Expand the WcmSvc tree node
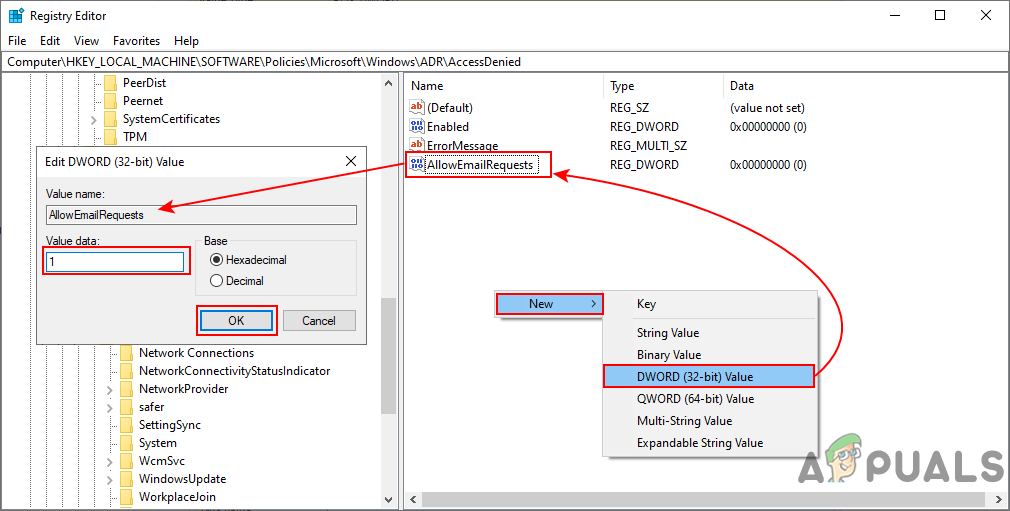Image resolution: width=1010 pixels, height=511 pixels. pos(110,462)
